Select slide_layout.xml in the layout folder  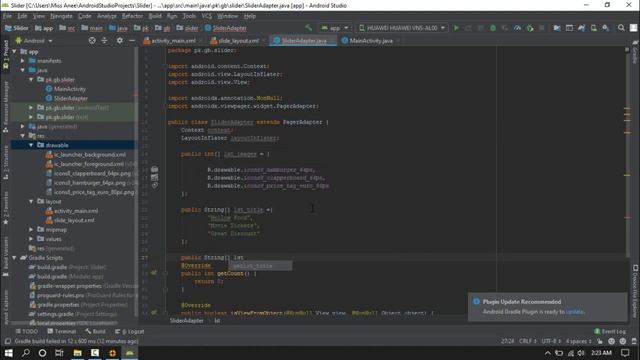pyautogui.click(x=73, y=220)
